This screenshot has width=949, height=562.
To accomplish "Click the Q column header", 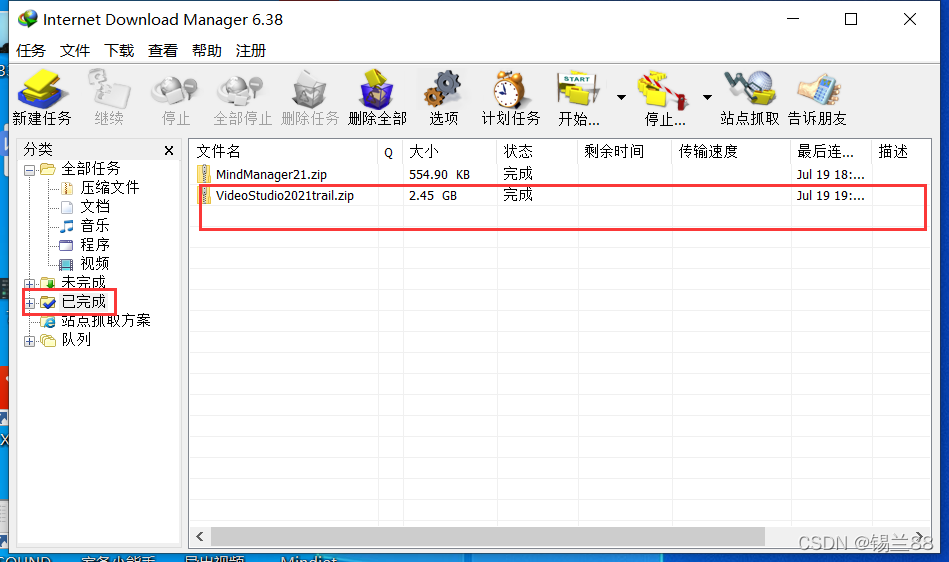I will pos(390,151).
